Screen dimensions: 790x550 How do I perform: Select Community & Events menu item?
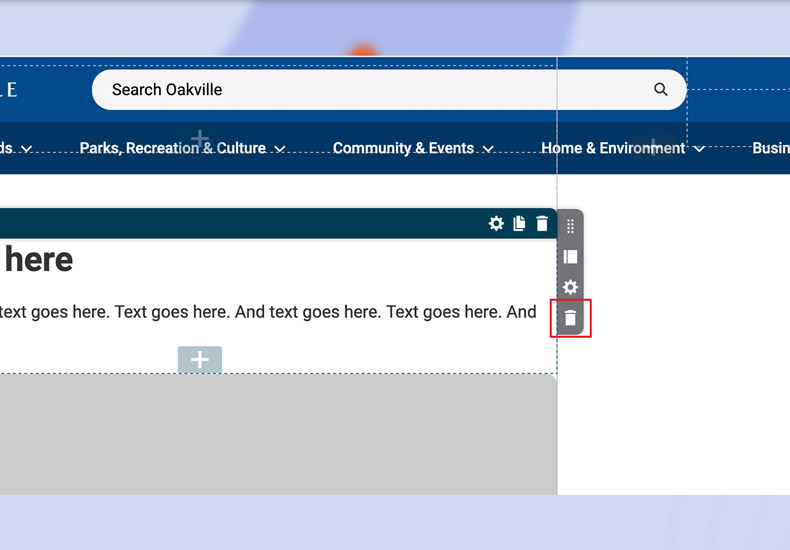(x=403, y=148)
